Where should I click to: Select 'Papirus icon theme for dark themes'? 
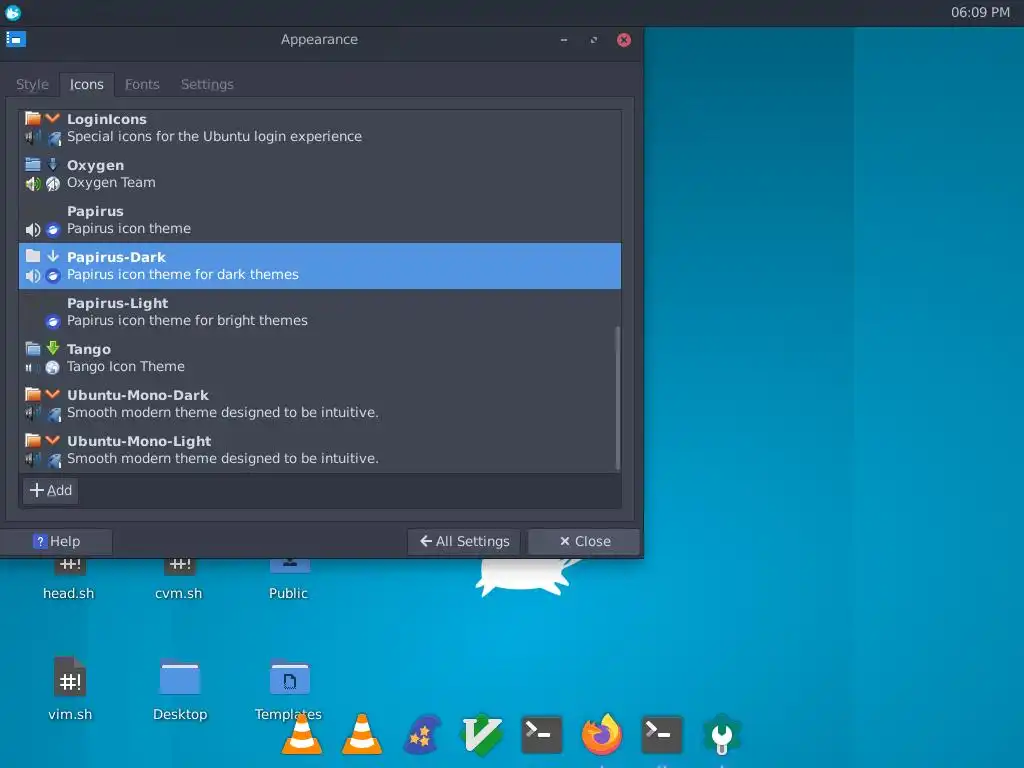click(x=320, y=266)
